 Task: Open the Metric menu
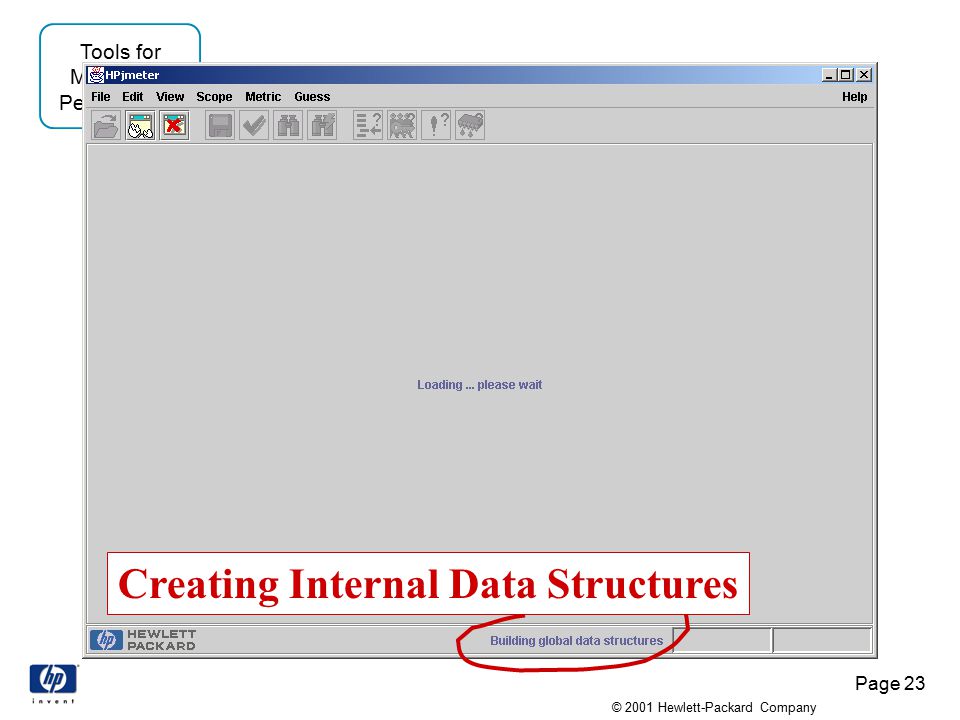click(x=263, y=97)
